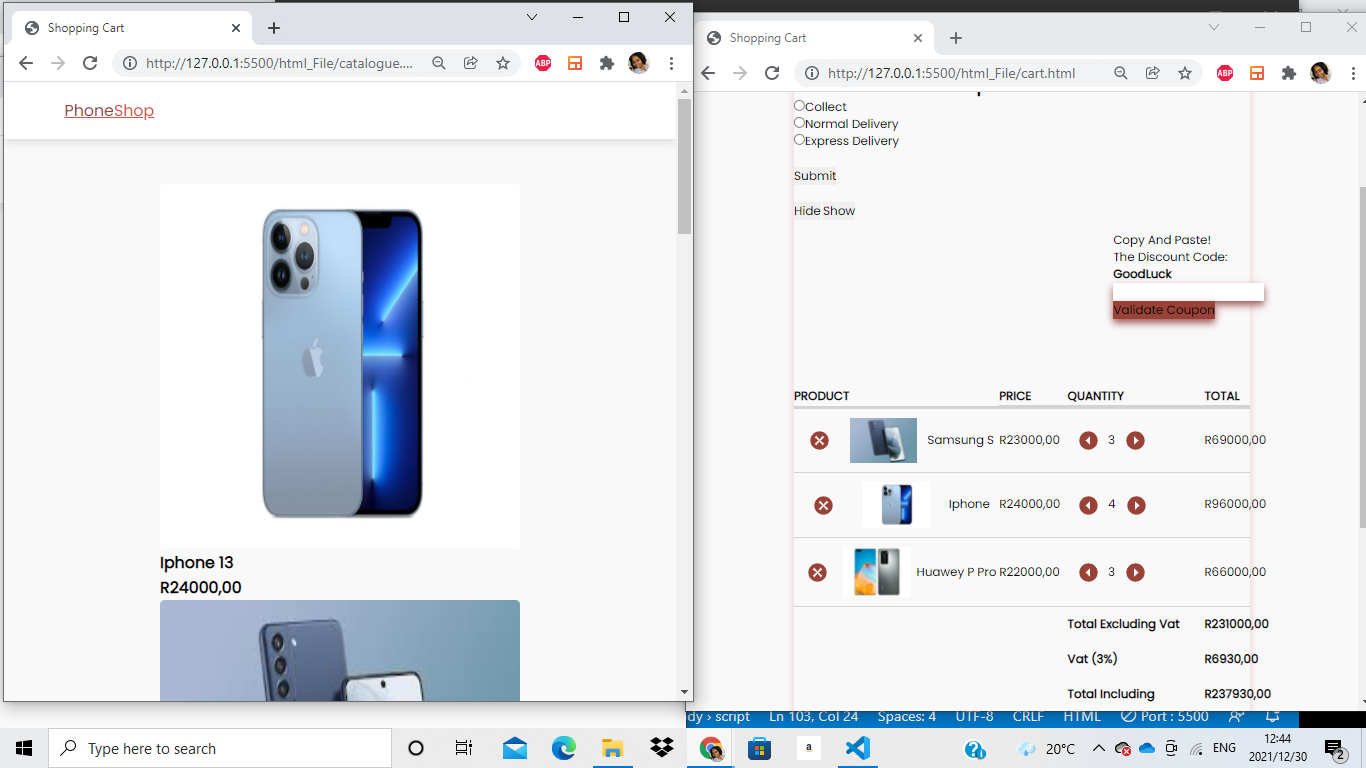The image size is (1366, 768).
Task: Open the PhoneShop link in catalogue window
Action: point(109,111)
